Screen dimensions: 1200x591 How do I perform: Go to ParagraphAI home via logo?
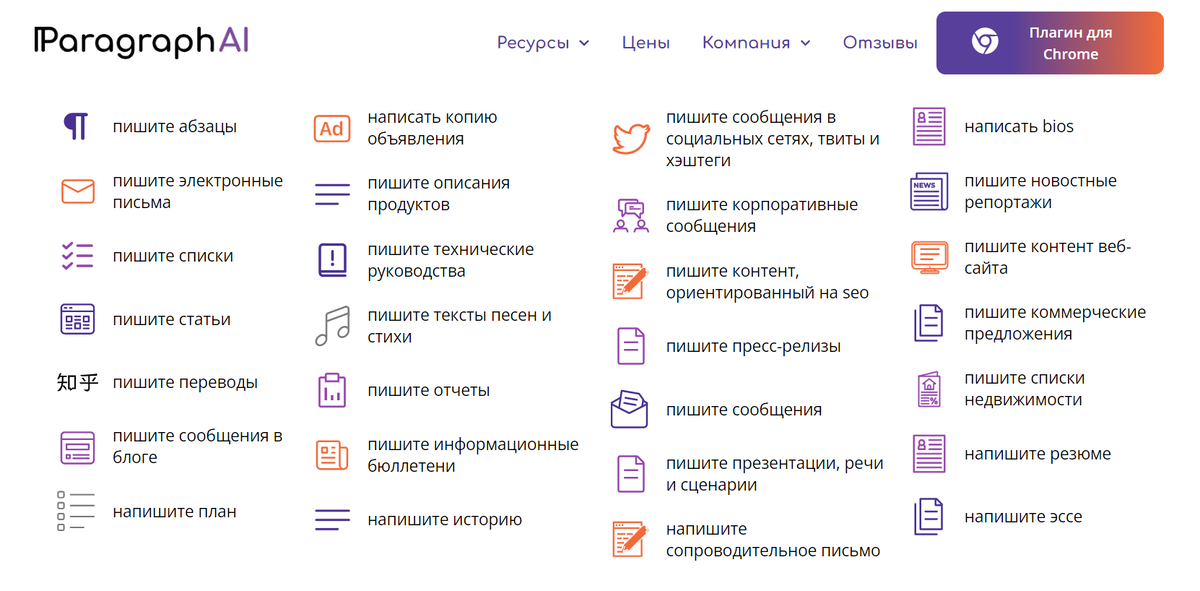140,41
